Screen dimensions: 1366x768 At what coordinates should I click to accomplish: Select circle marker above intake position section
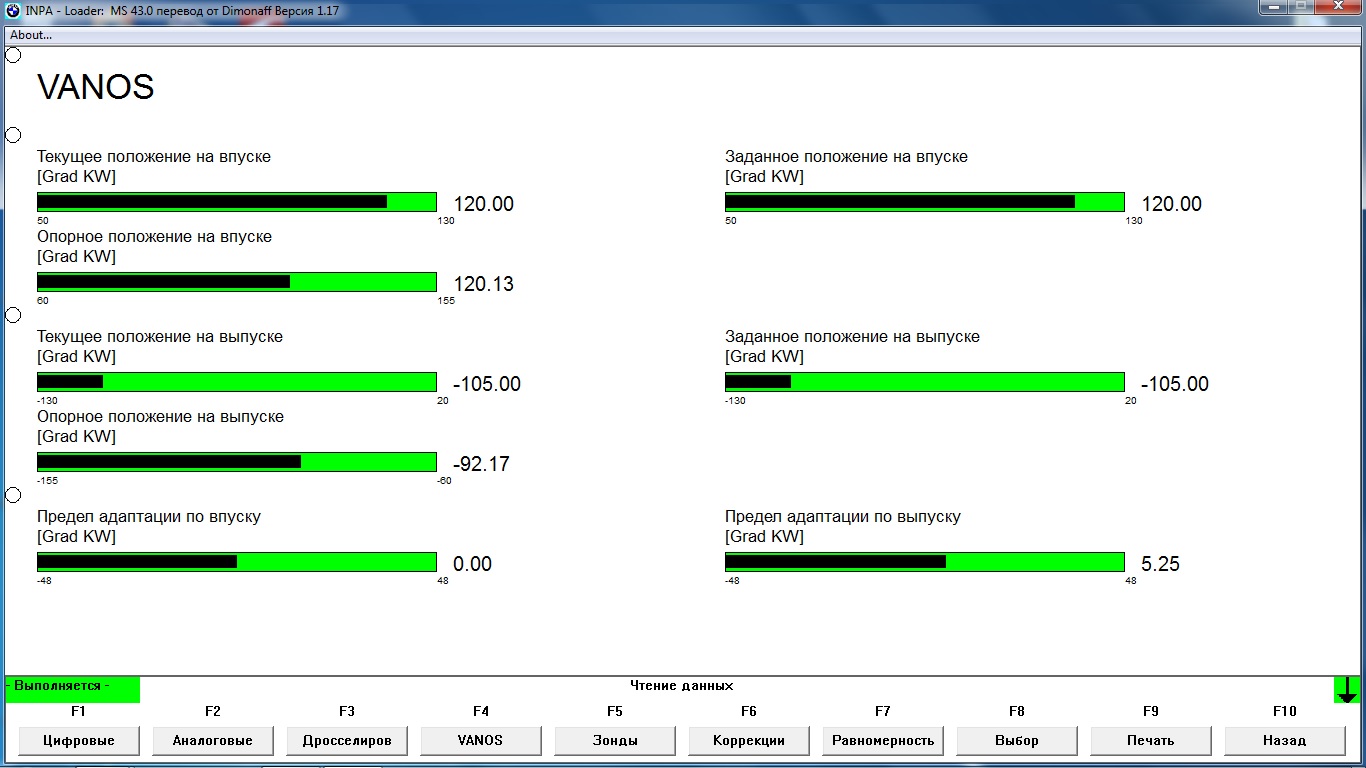point(13,135)
